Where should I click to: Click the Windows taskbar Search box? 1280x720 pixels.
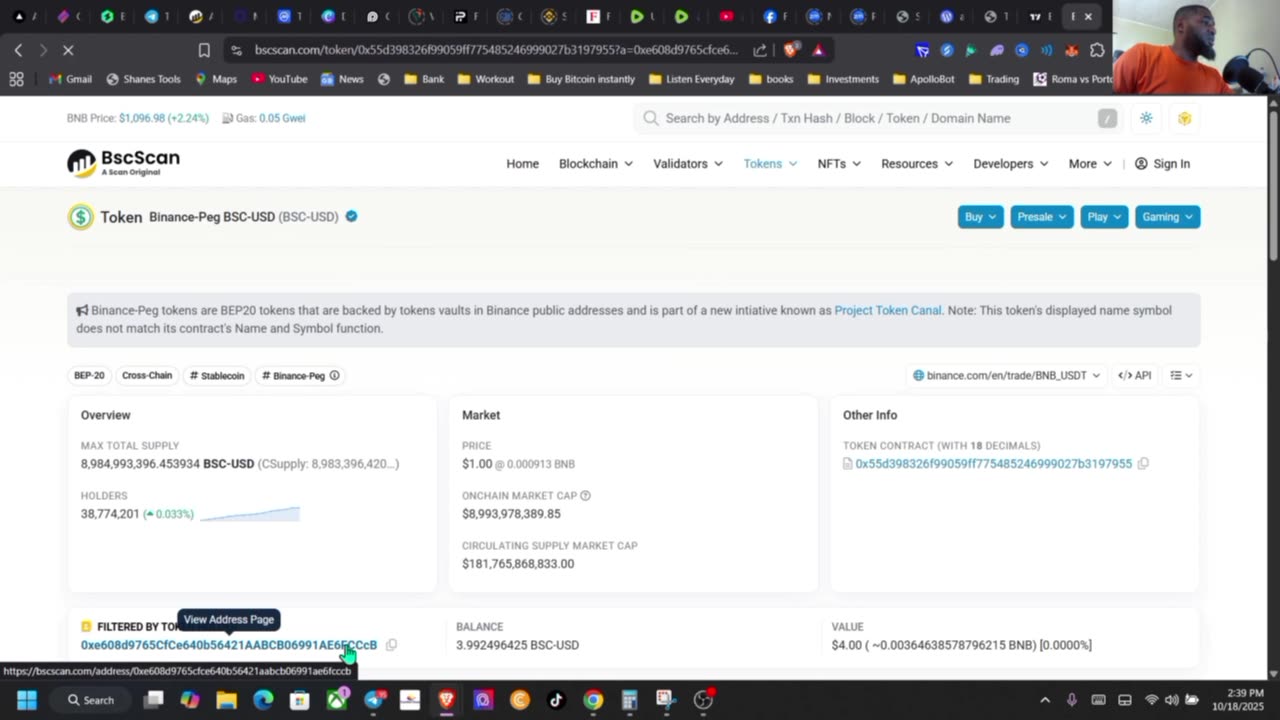(90, 700)
